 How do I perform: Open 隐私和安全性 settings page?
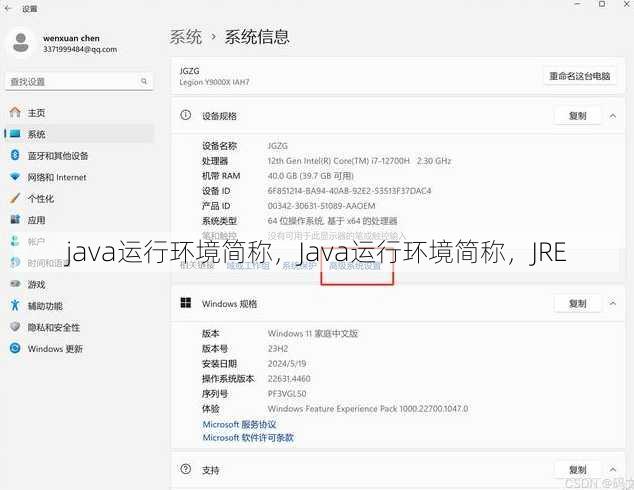(54, 327)
